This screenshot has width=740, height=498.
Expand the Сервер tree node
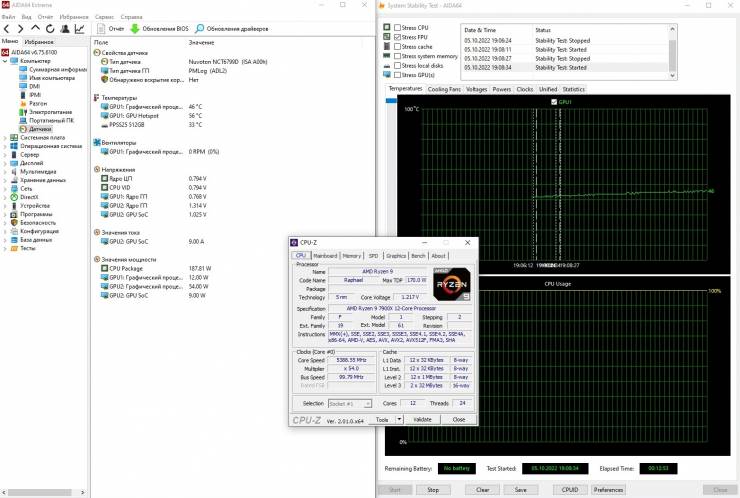click(5, 154)
